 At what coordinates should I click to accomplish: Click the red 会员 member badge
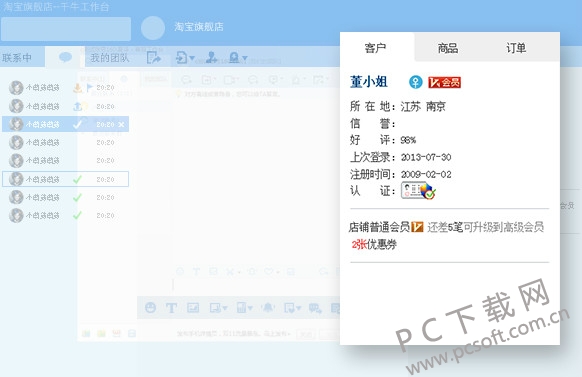click(444, 82)
